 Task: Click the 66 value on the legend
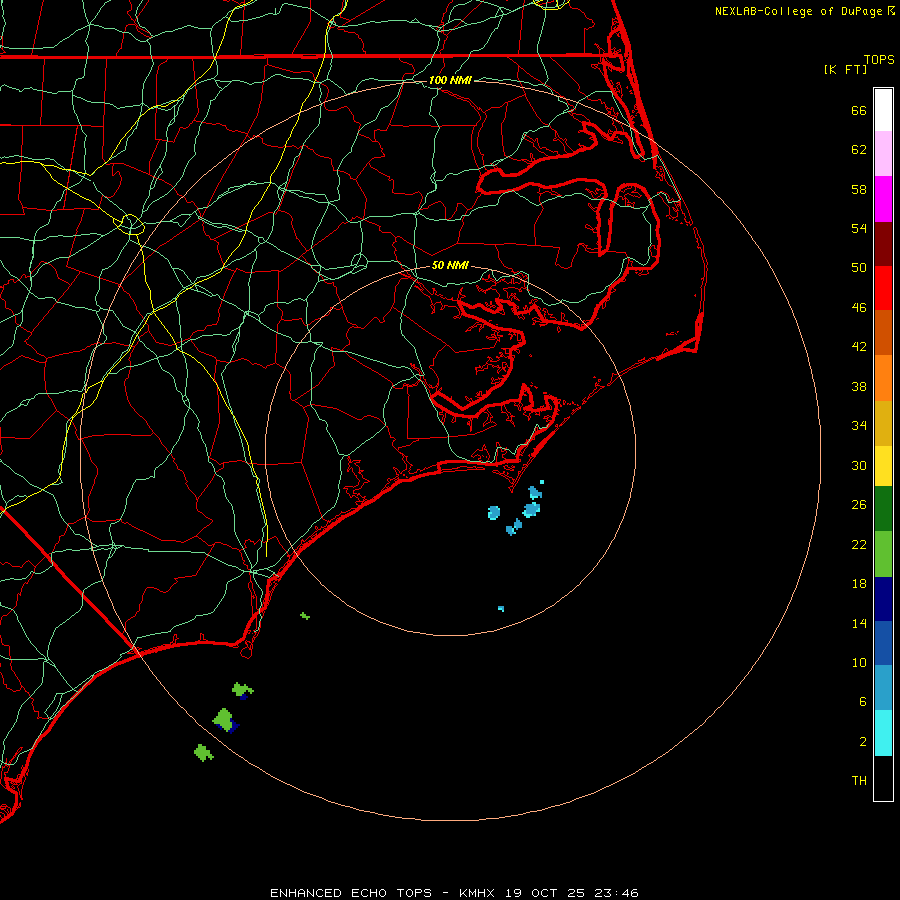[x=859, y=111]
